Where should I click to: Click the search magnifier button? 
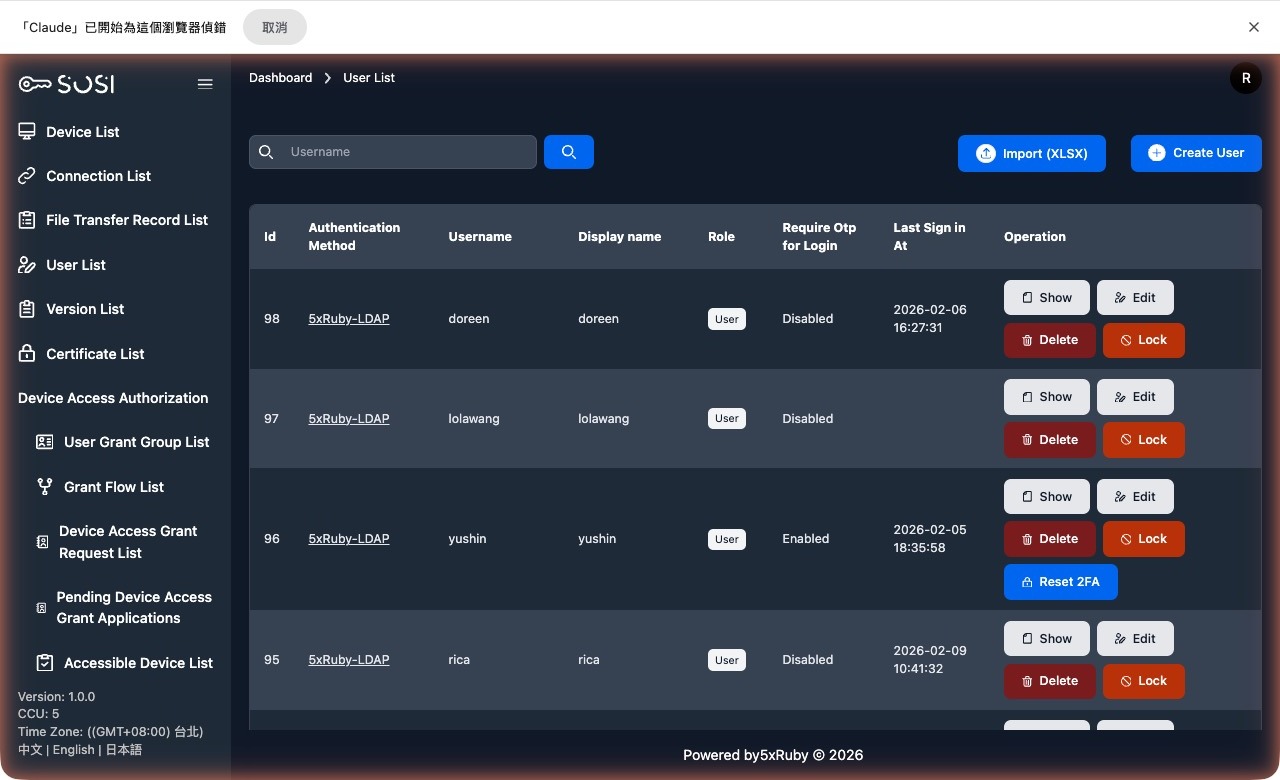[568, 151]
